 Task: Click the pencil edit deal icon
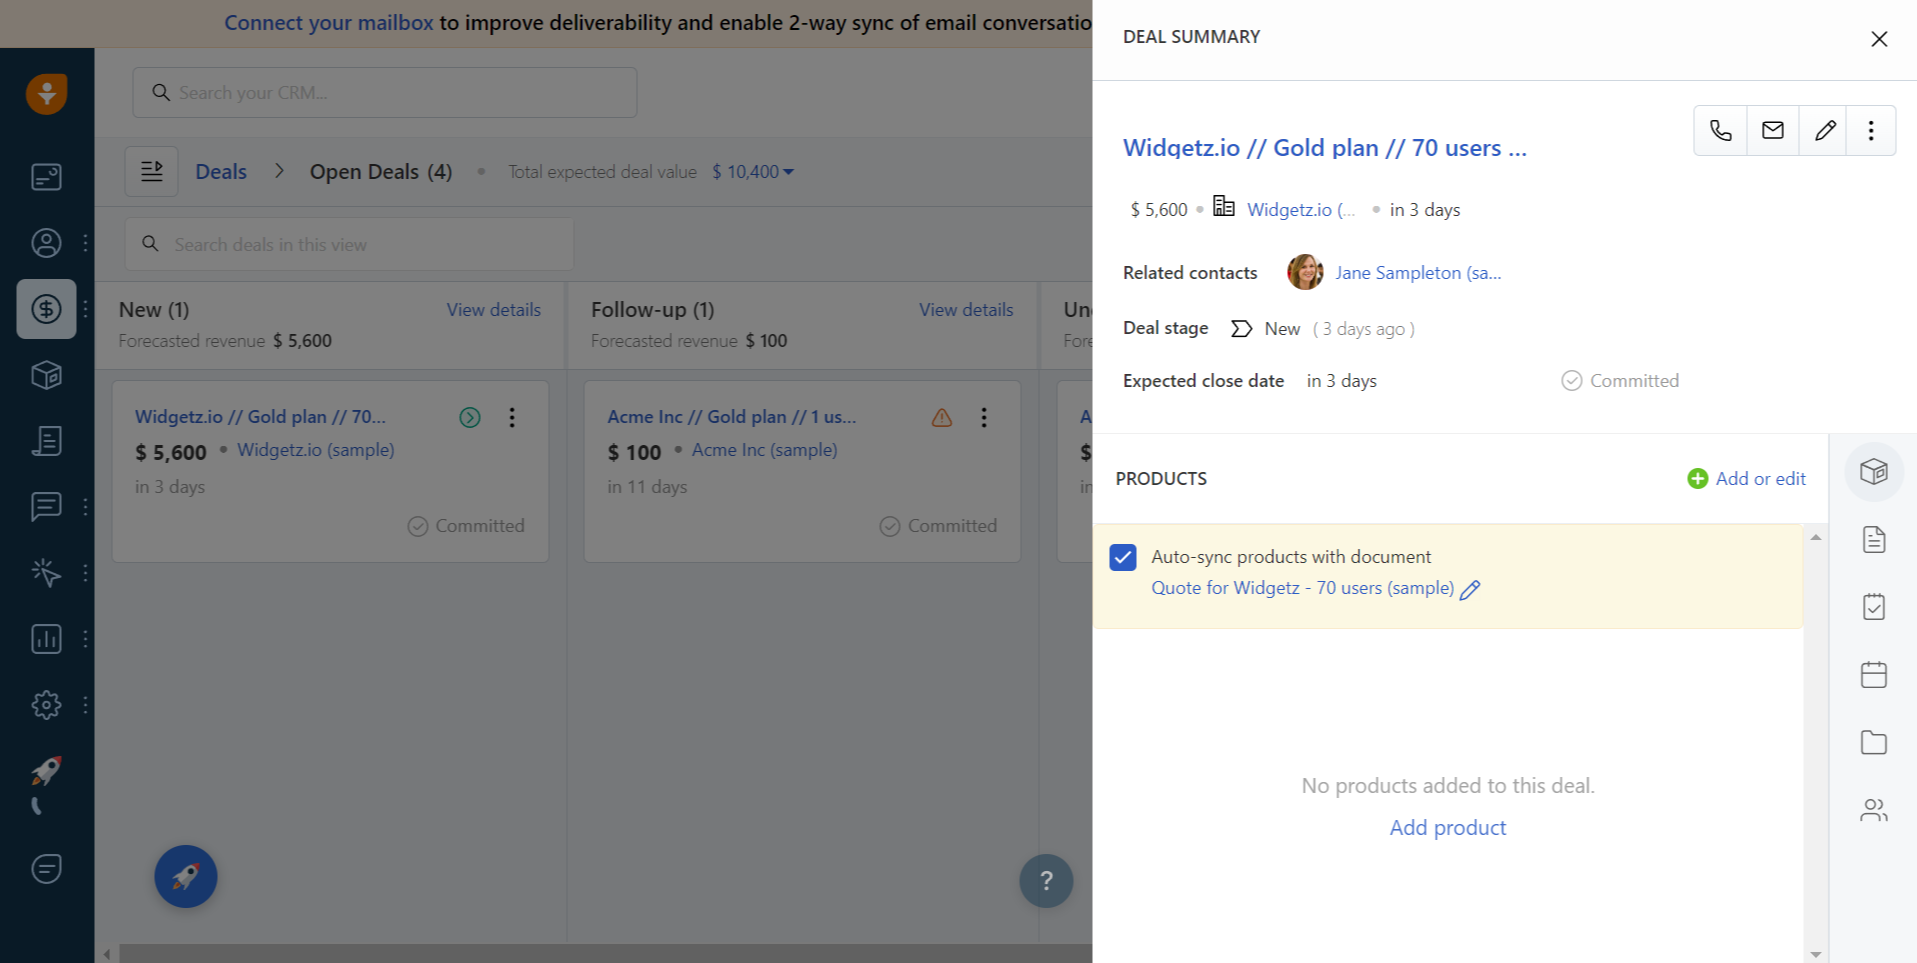point(1824,130)
